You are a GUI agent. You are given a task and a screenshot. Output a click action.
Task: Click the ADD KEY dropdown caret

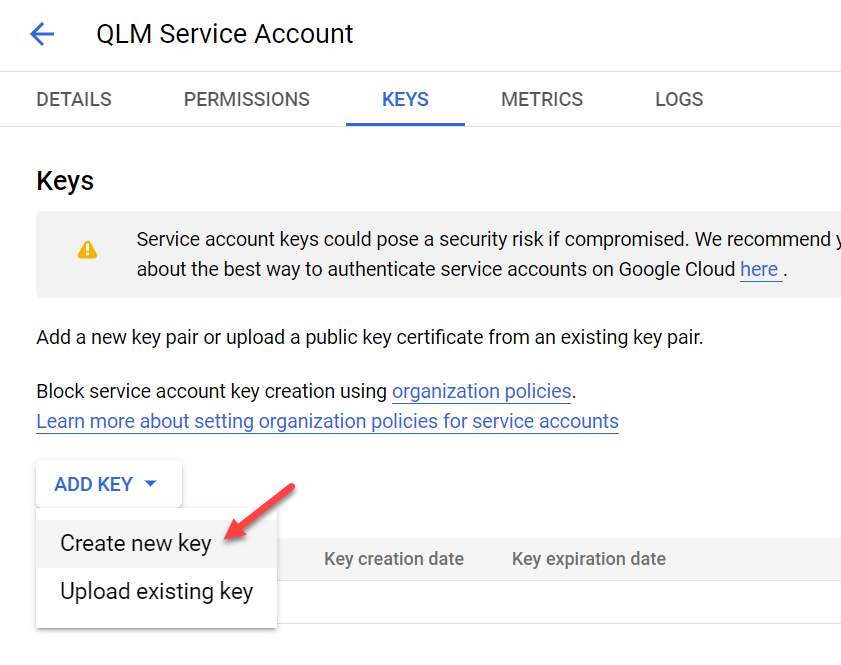151,484
